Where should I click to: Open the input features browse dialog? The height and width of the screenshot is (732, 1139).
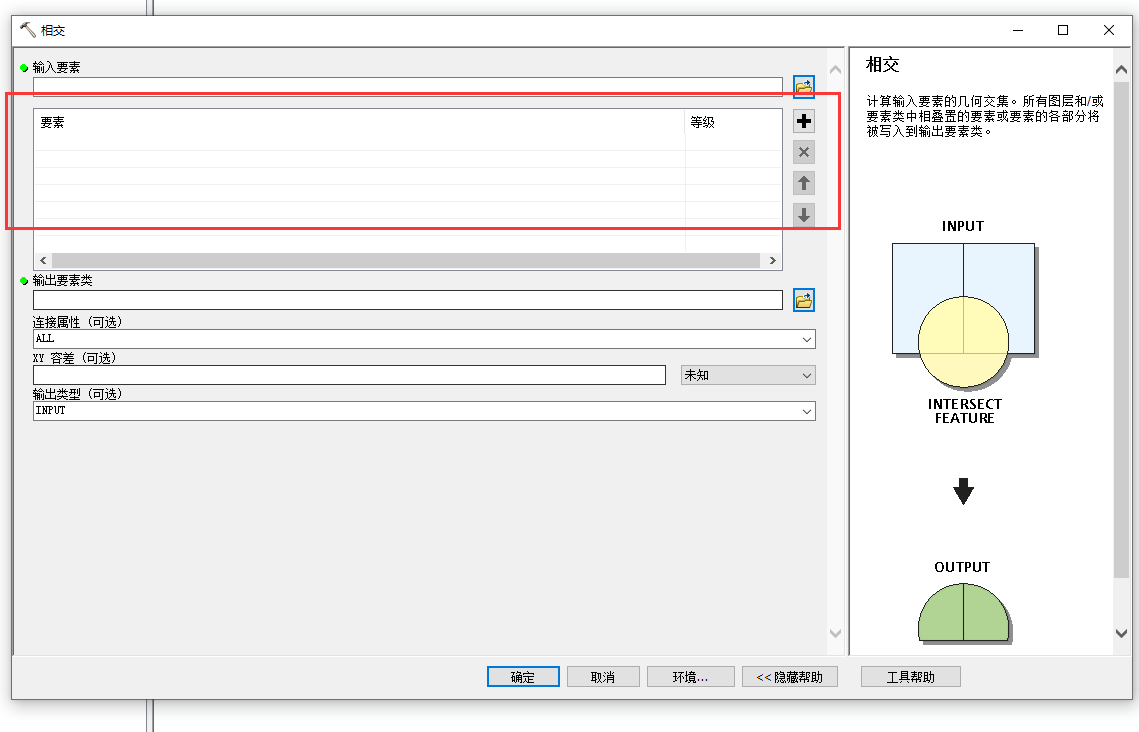[x=804, y=86]
